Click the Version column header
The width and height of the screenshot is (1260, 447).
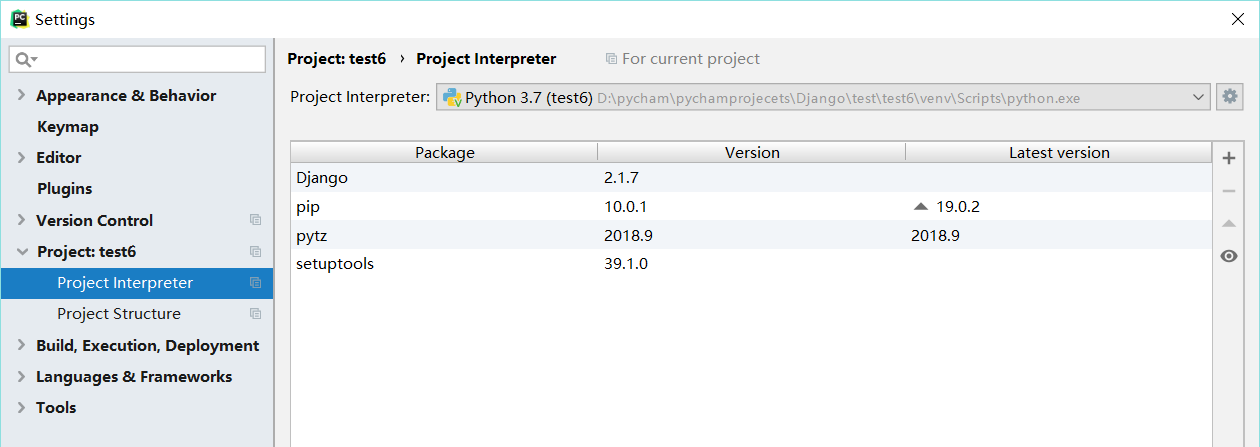pyautogui.click(x=752, y=152)
